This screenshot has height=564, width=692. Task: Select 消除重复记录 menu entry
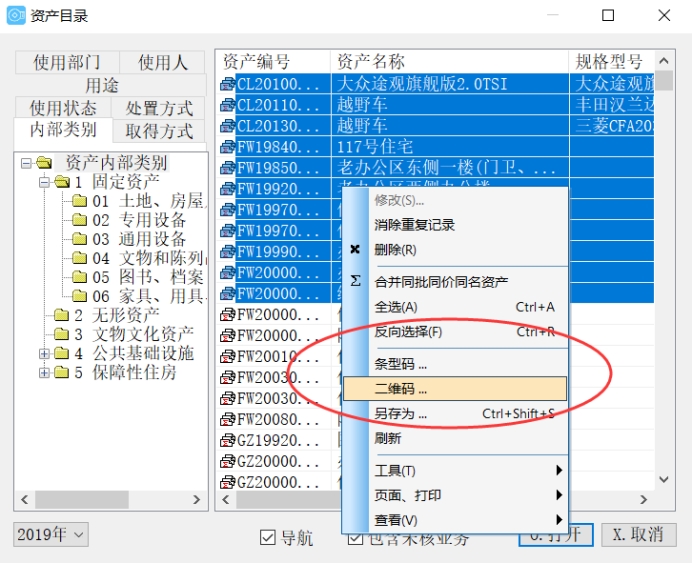coord(455,225)
